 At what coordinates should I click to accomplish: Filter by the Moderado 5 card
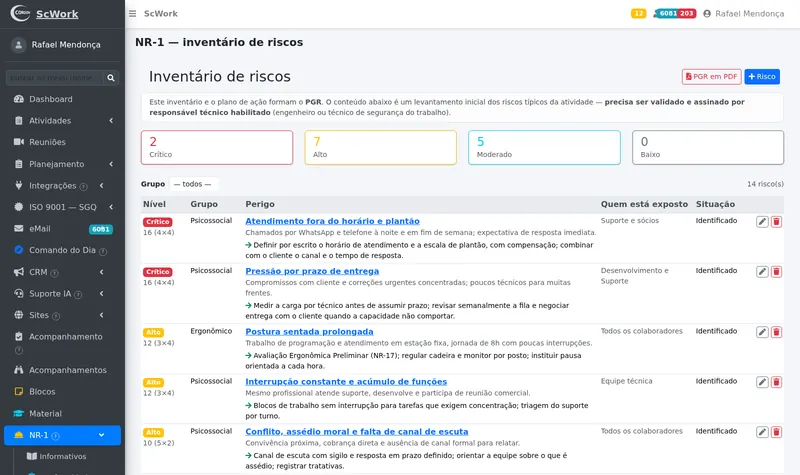click(x=544, y=147)
